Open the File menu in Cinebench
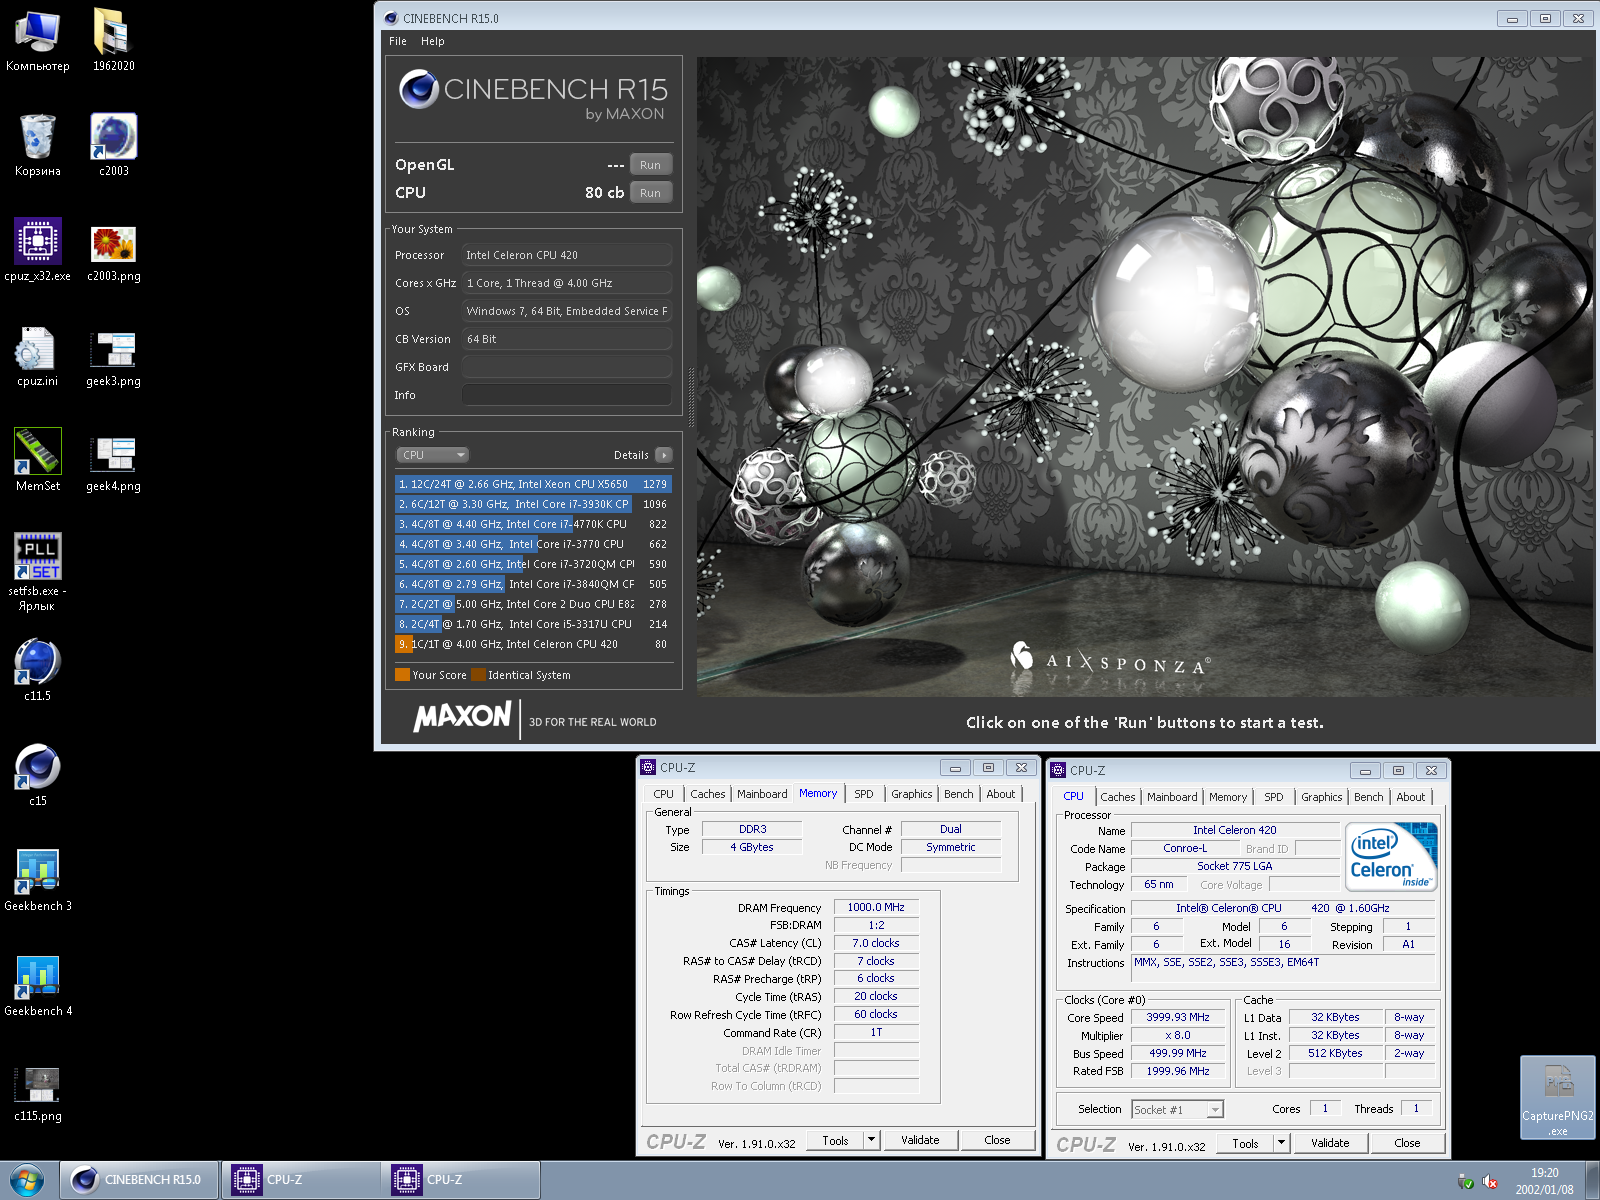The width and height of the screenshot is (1600, 1200). pos(398,41)
